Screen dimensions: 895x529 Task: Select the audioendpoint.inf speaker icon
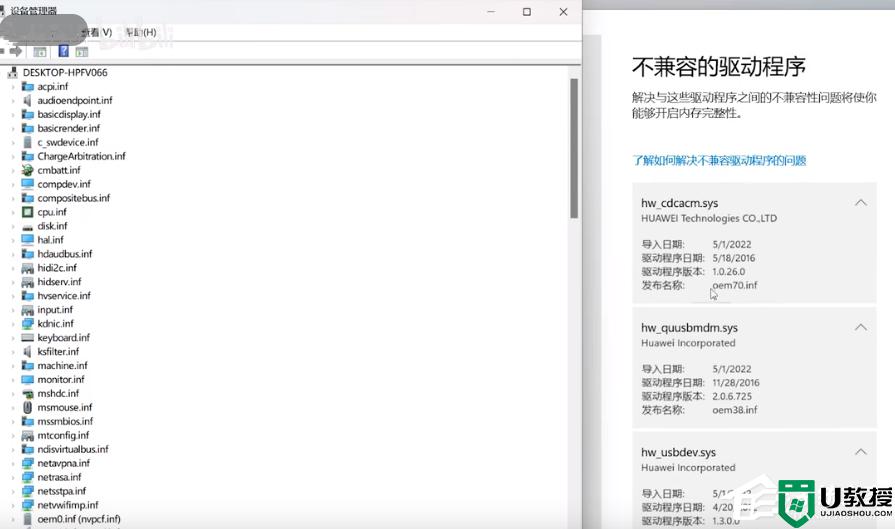28,101
